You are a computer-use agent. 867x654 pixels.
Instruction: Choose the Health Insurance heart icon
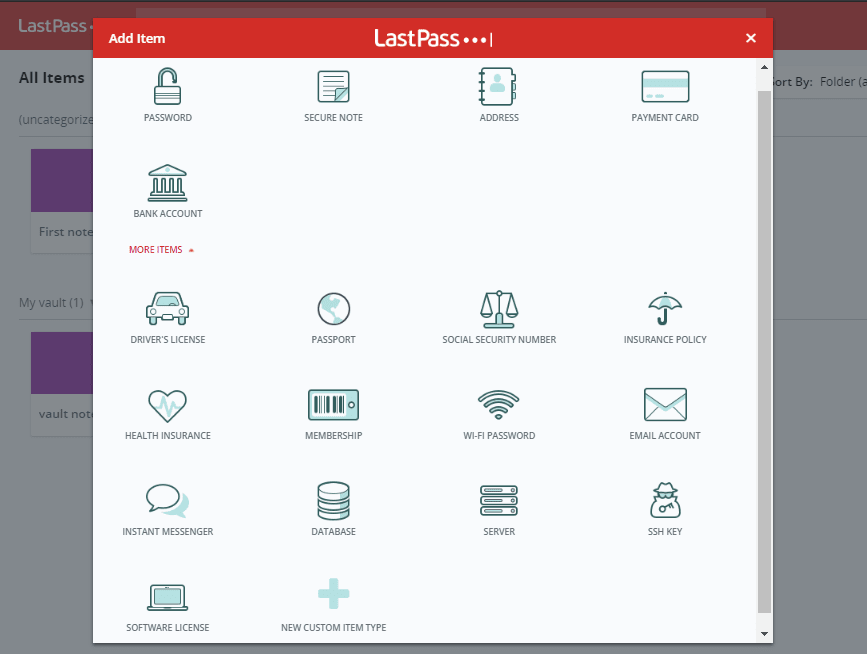click(x=168, y=405)
